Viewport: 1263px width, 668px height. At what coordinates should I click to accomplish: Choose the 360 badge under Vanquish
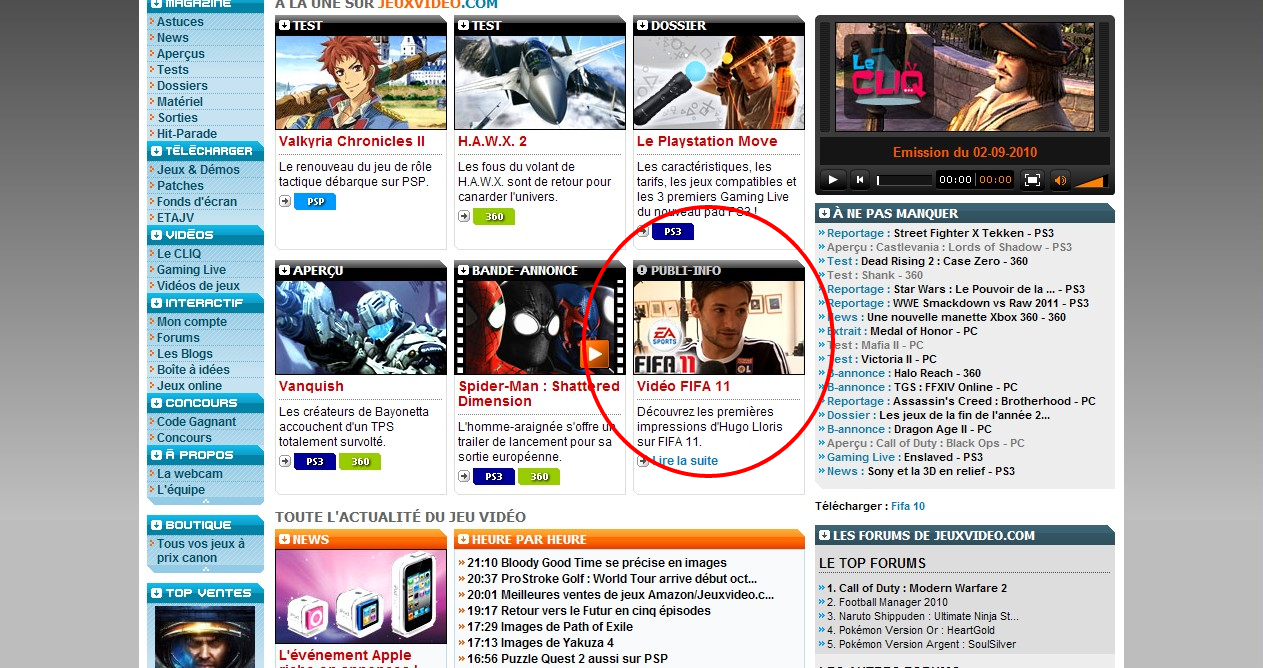pos(360,462)
